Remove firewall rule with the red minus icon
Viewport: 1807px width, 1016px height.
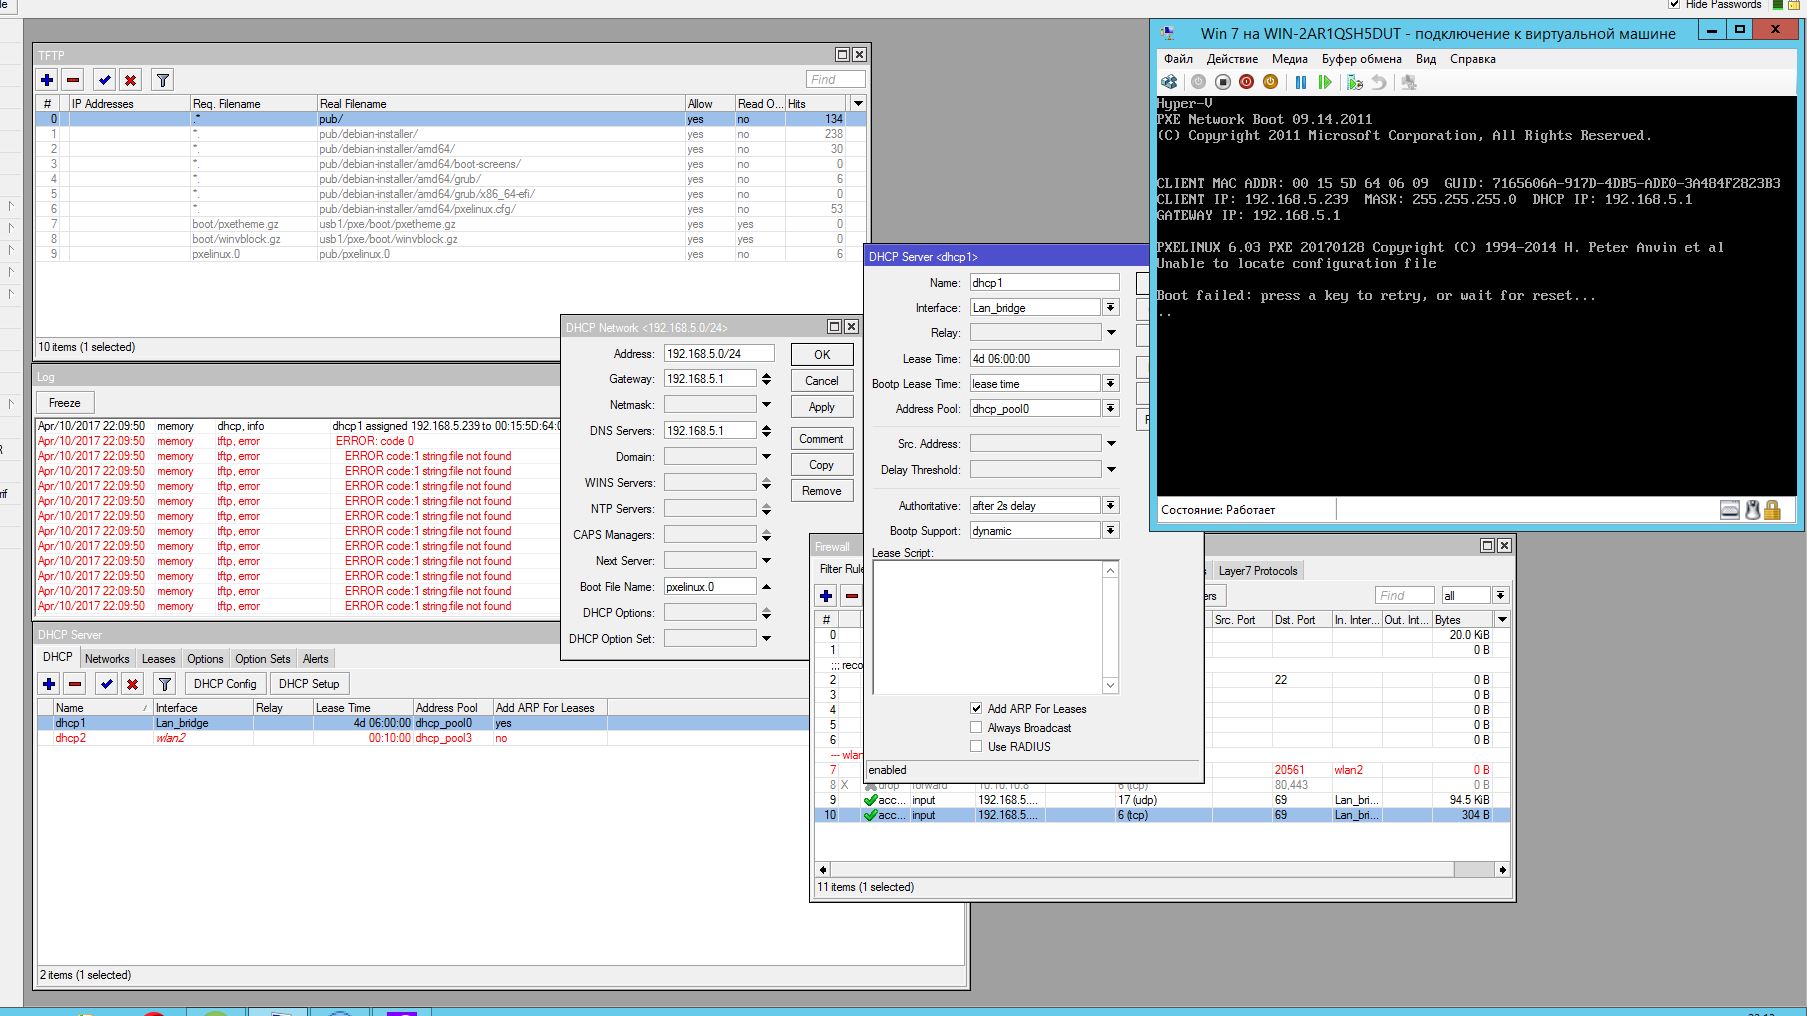click(x=852, y=596)
